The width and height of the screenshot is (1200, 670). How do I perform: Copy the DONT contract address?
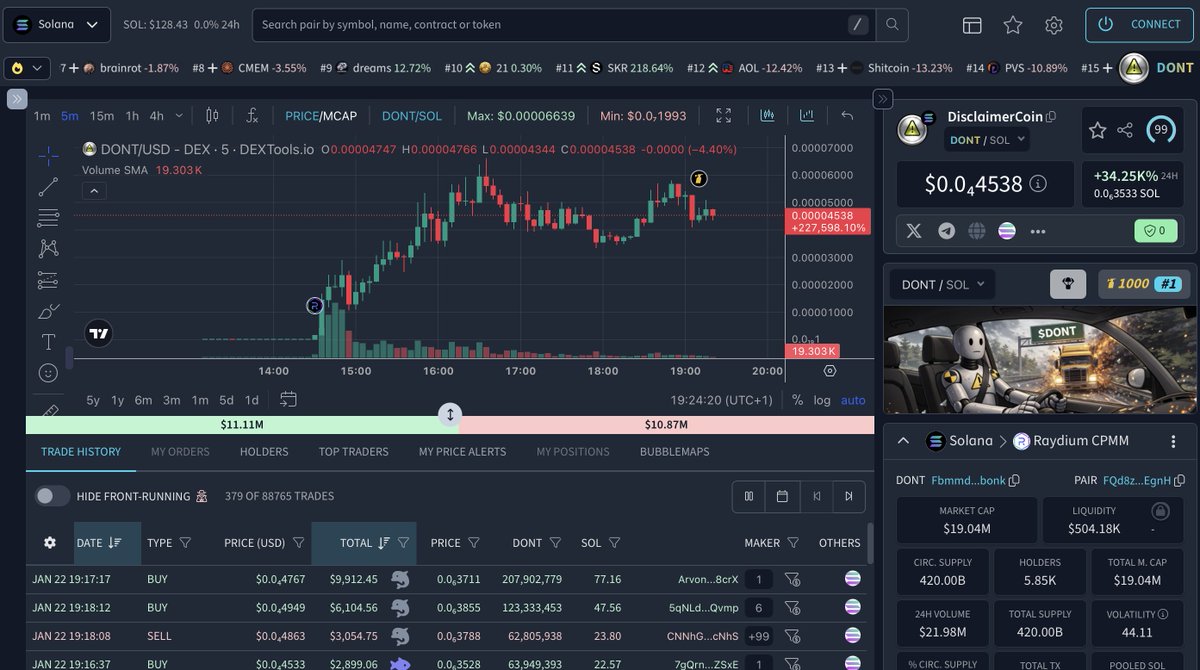(x=1014, y=481)
